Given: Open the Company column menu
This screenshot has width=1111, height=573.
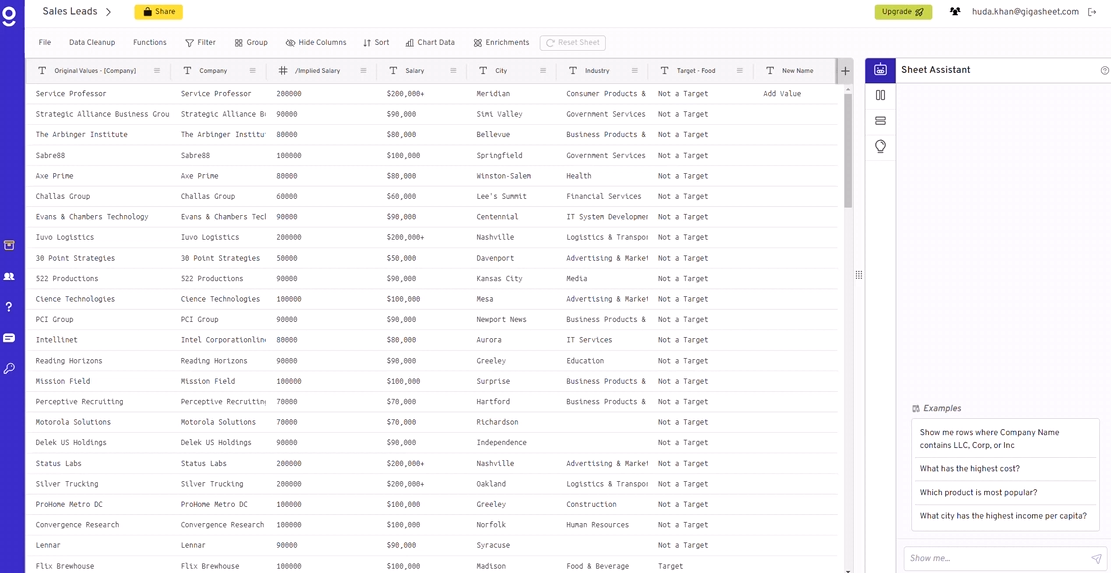Looking at the screenshot, I should click(x=252, y=71).
